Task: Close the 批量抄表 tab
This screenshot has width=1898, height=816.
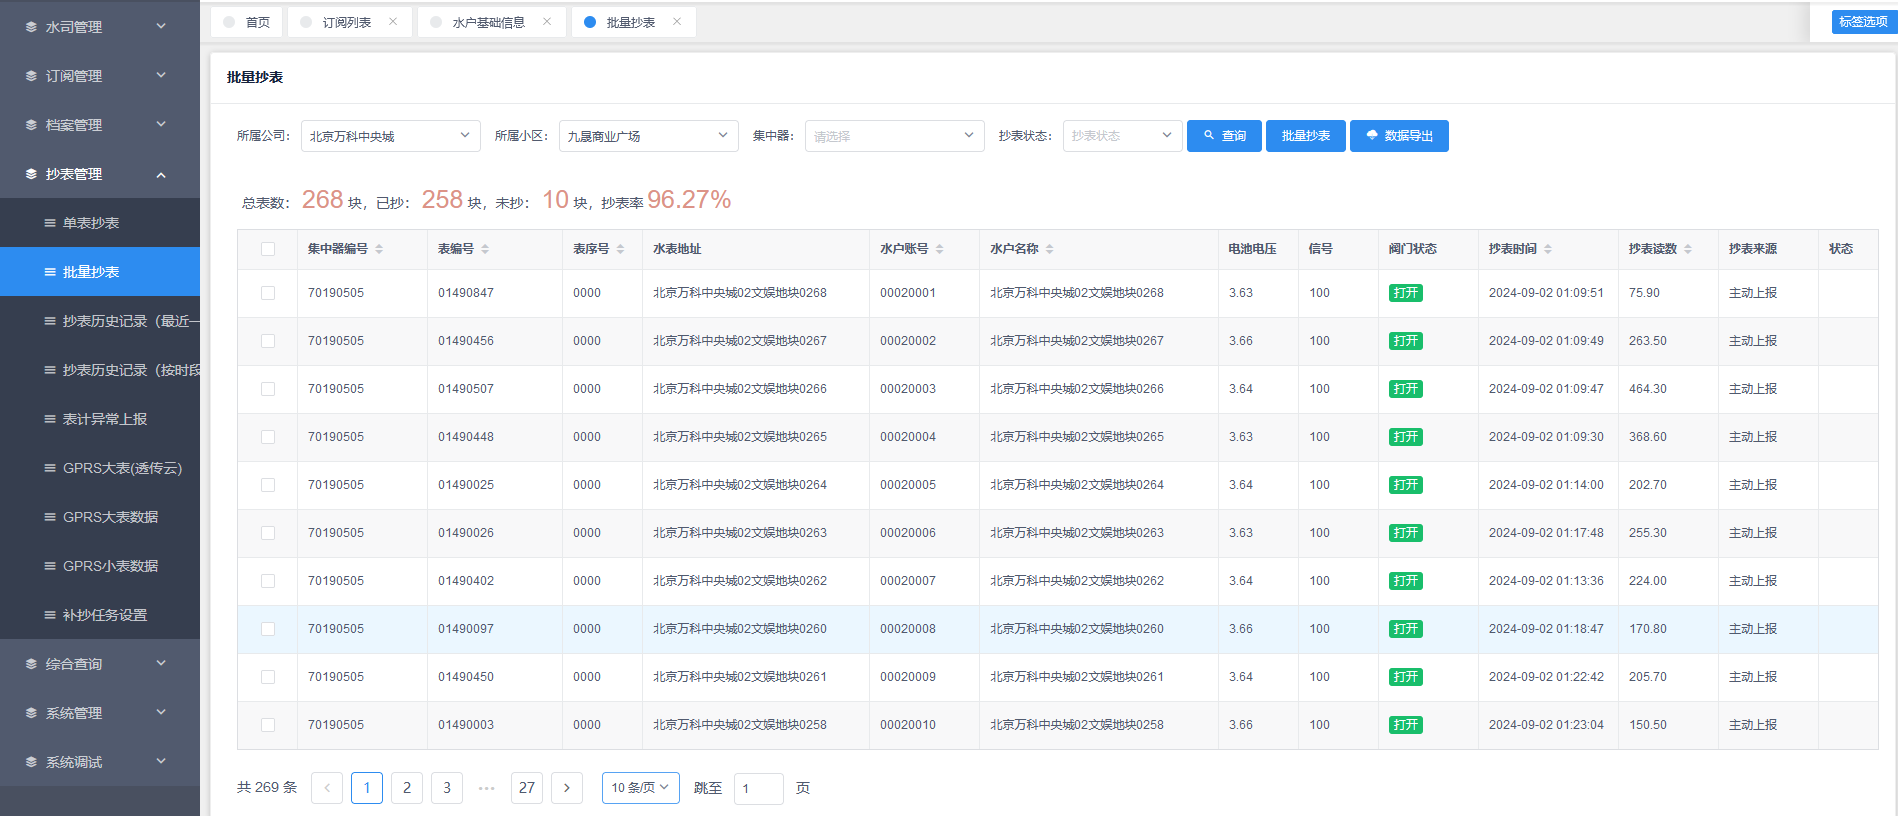Action: 677,22
